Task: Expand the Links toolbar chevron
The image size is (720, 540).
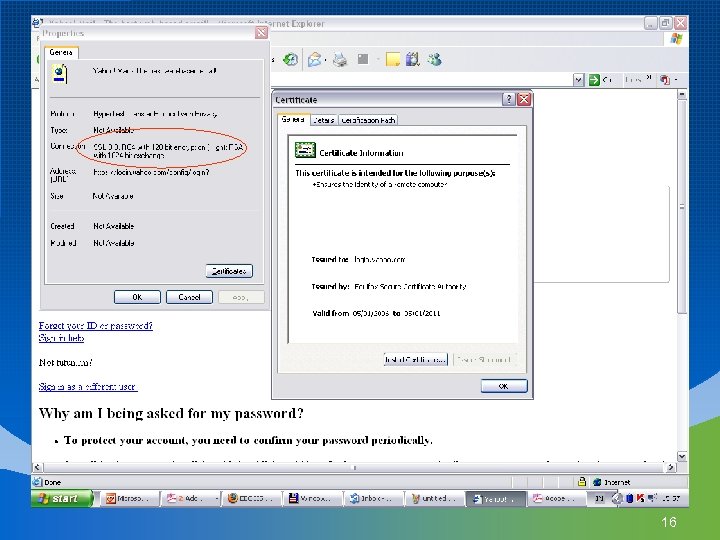Action: click(x=648, y=78)
